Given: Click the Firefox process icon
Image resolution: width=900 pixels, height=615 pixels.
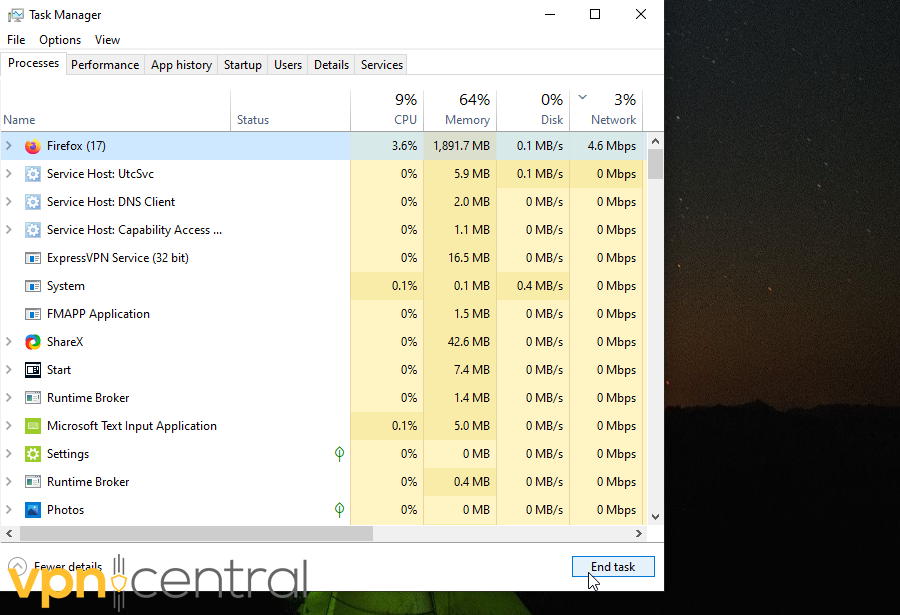Looking at the screenshot, I should pos(33,146).
